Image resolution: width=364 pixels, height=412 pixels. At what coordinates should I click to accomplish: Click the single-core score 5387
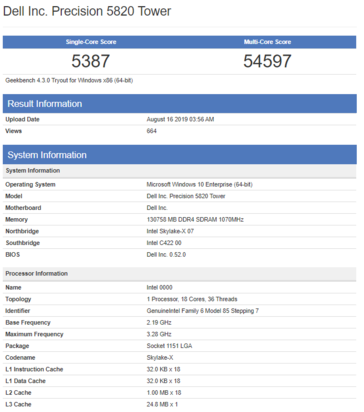tap(90, 61)
